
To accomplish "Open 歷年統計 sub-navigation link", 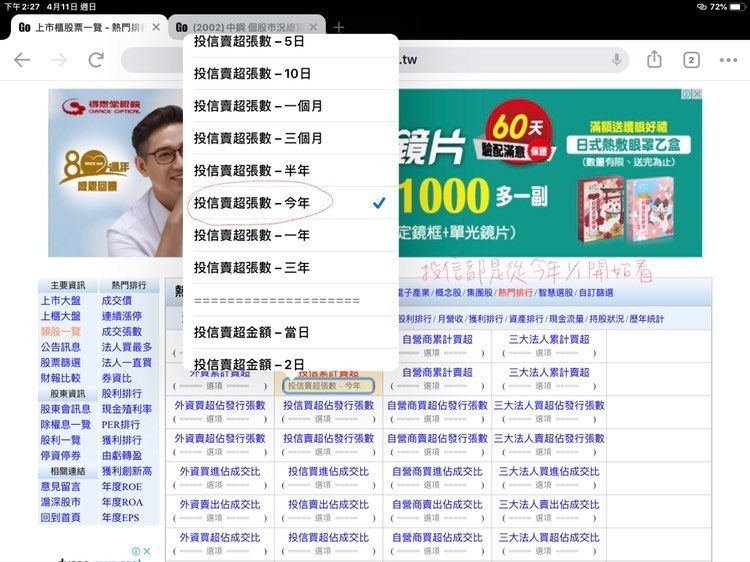I will (647, 319).
